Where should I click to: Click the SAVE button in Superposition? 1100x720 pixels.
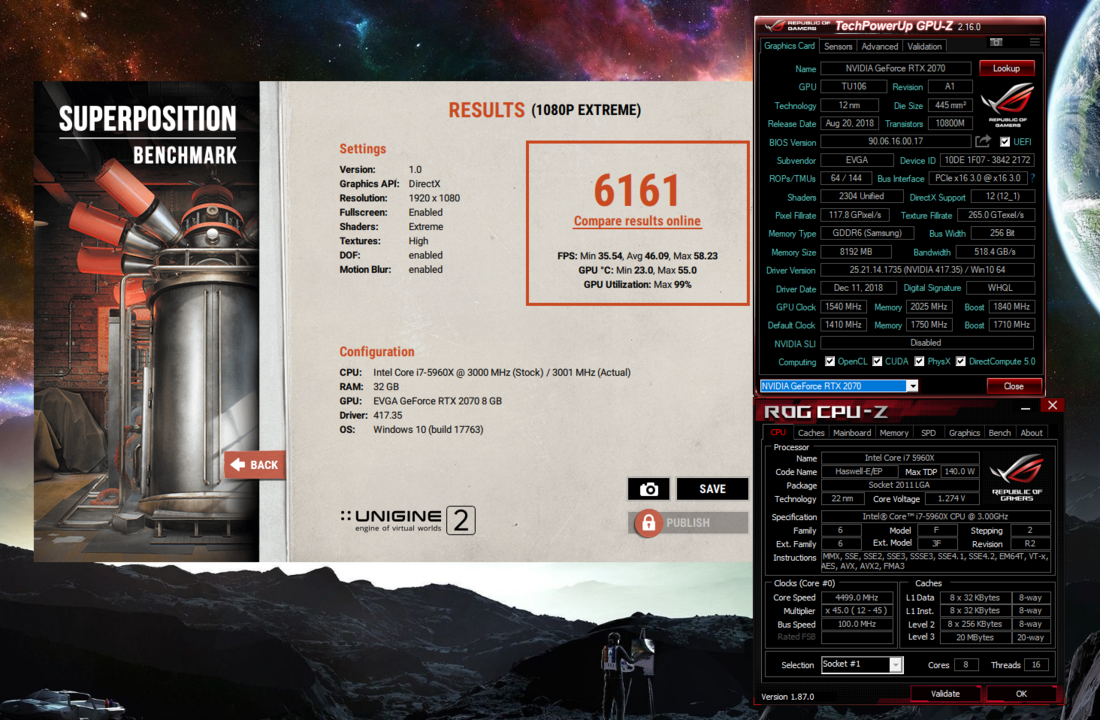[712, 489]
